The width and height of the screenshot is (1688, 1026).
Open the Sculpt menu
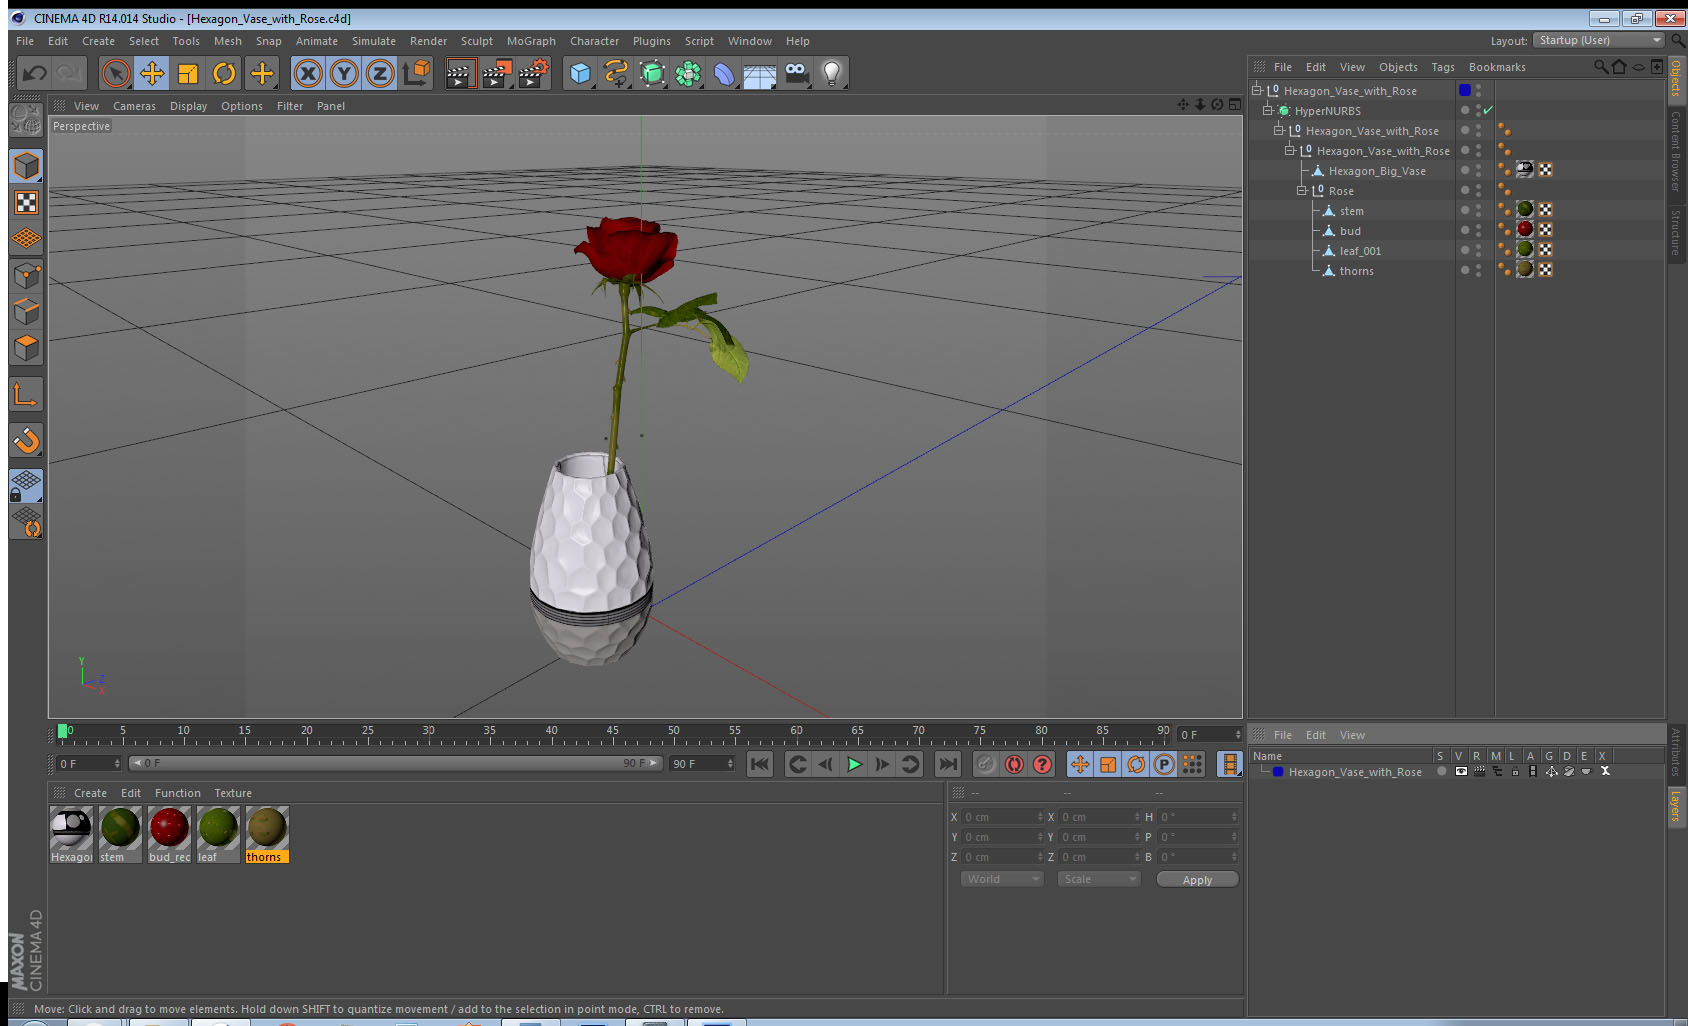click(477, 41)
